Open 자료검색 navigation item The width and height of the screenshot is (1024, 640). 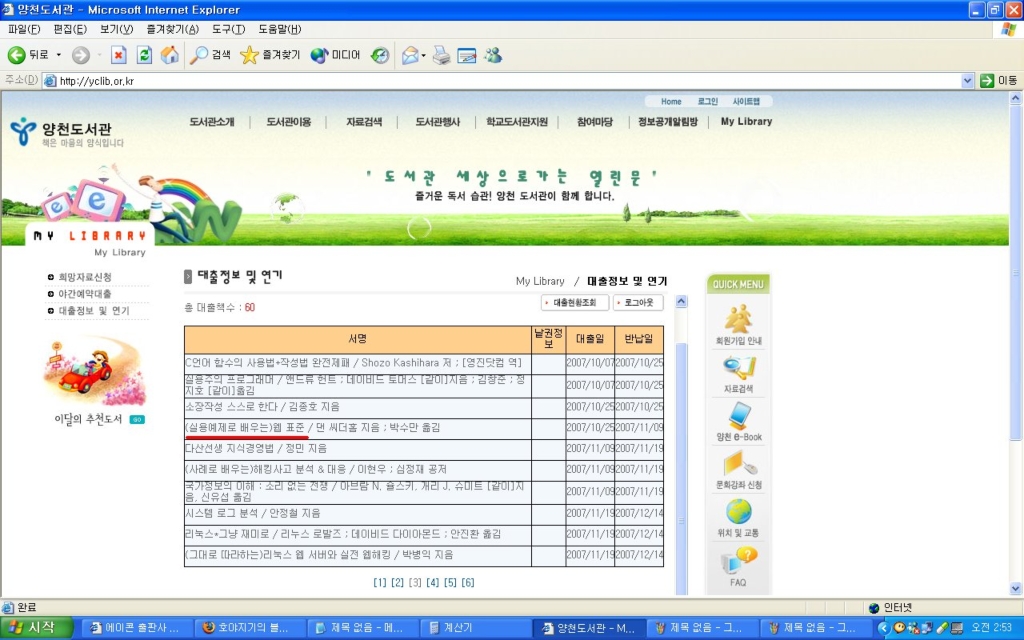tap(364, 121)
